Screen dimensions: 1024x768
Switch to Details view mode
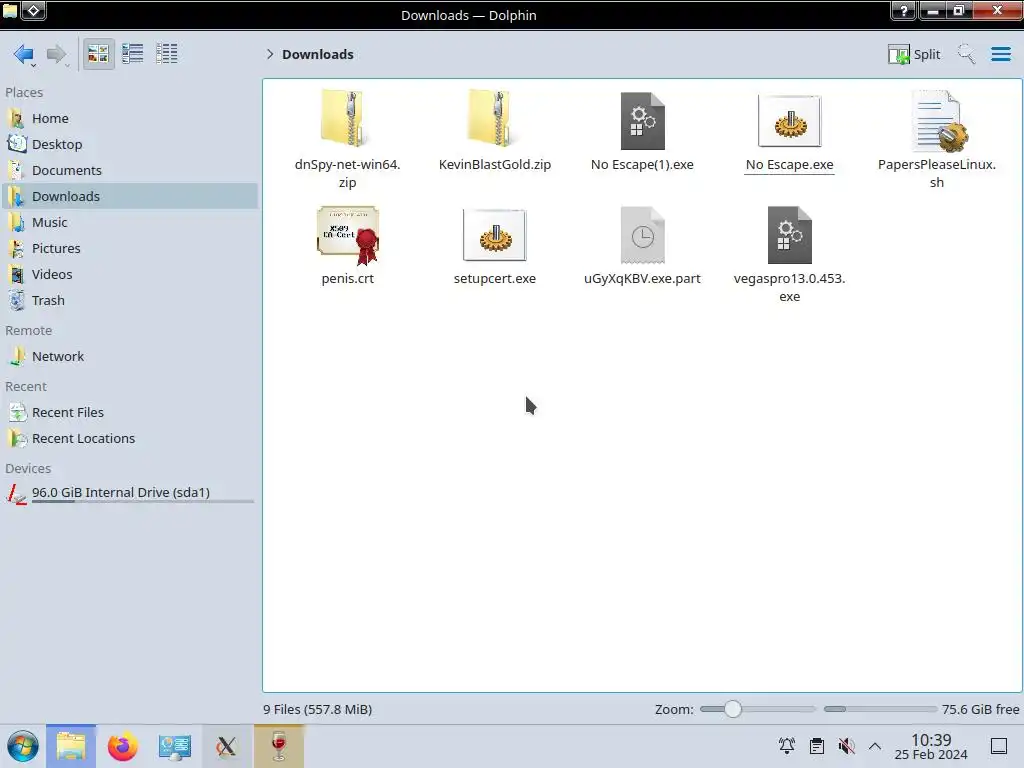(167, 54)
